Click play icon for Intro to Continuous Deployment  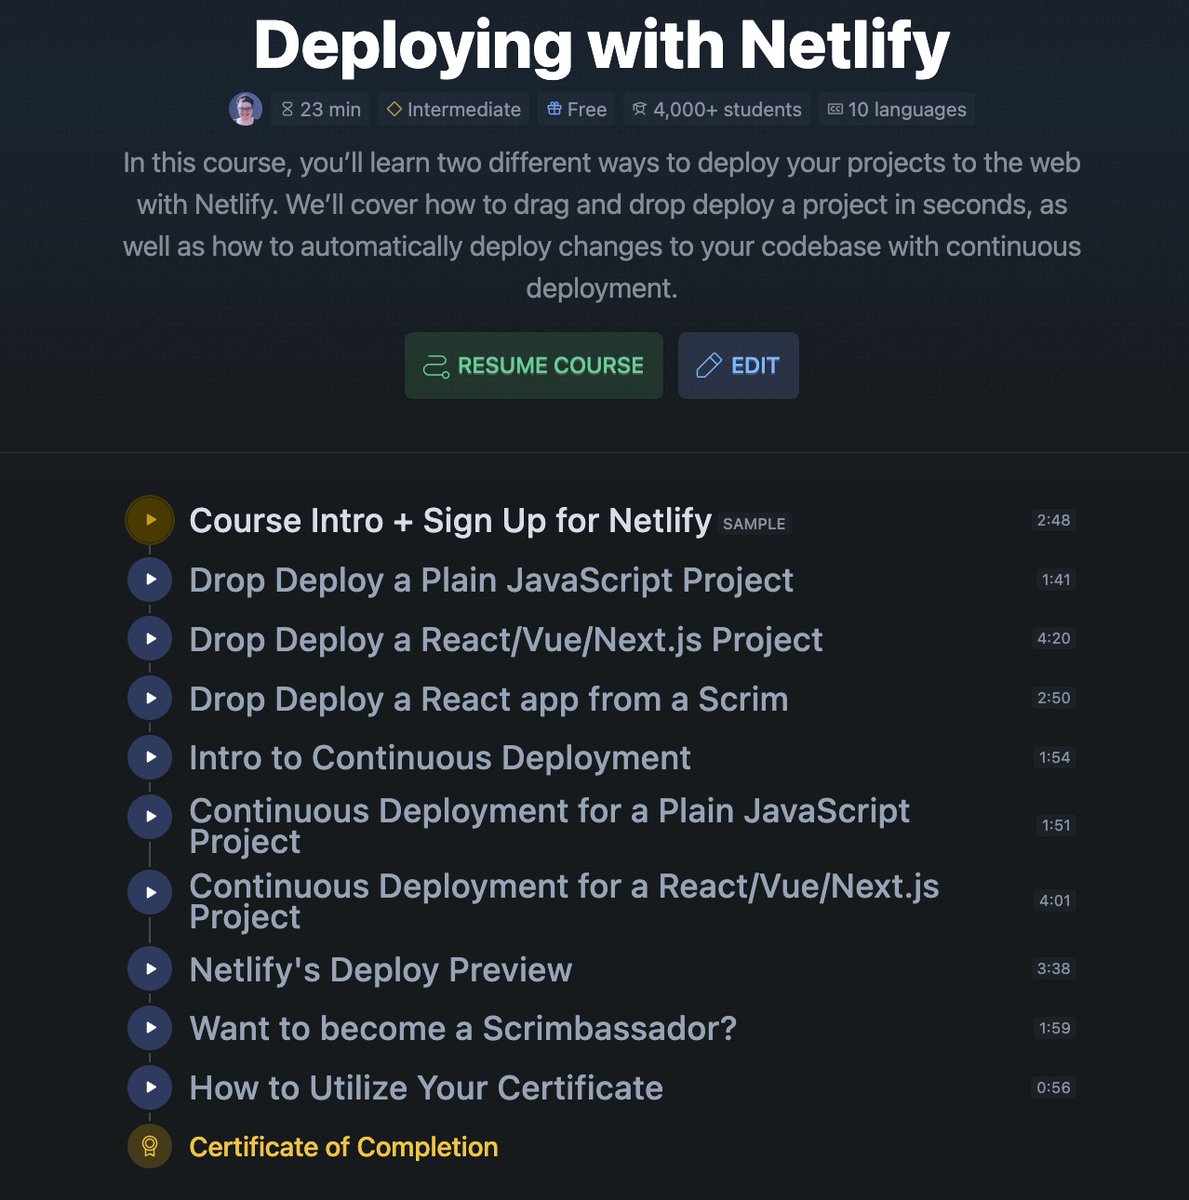[x=150, y=757]
